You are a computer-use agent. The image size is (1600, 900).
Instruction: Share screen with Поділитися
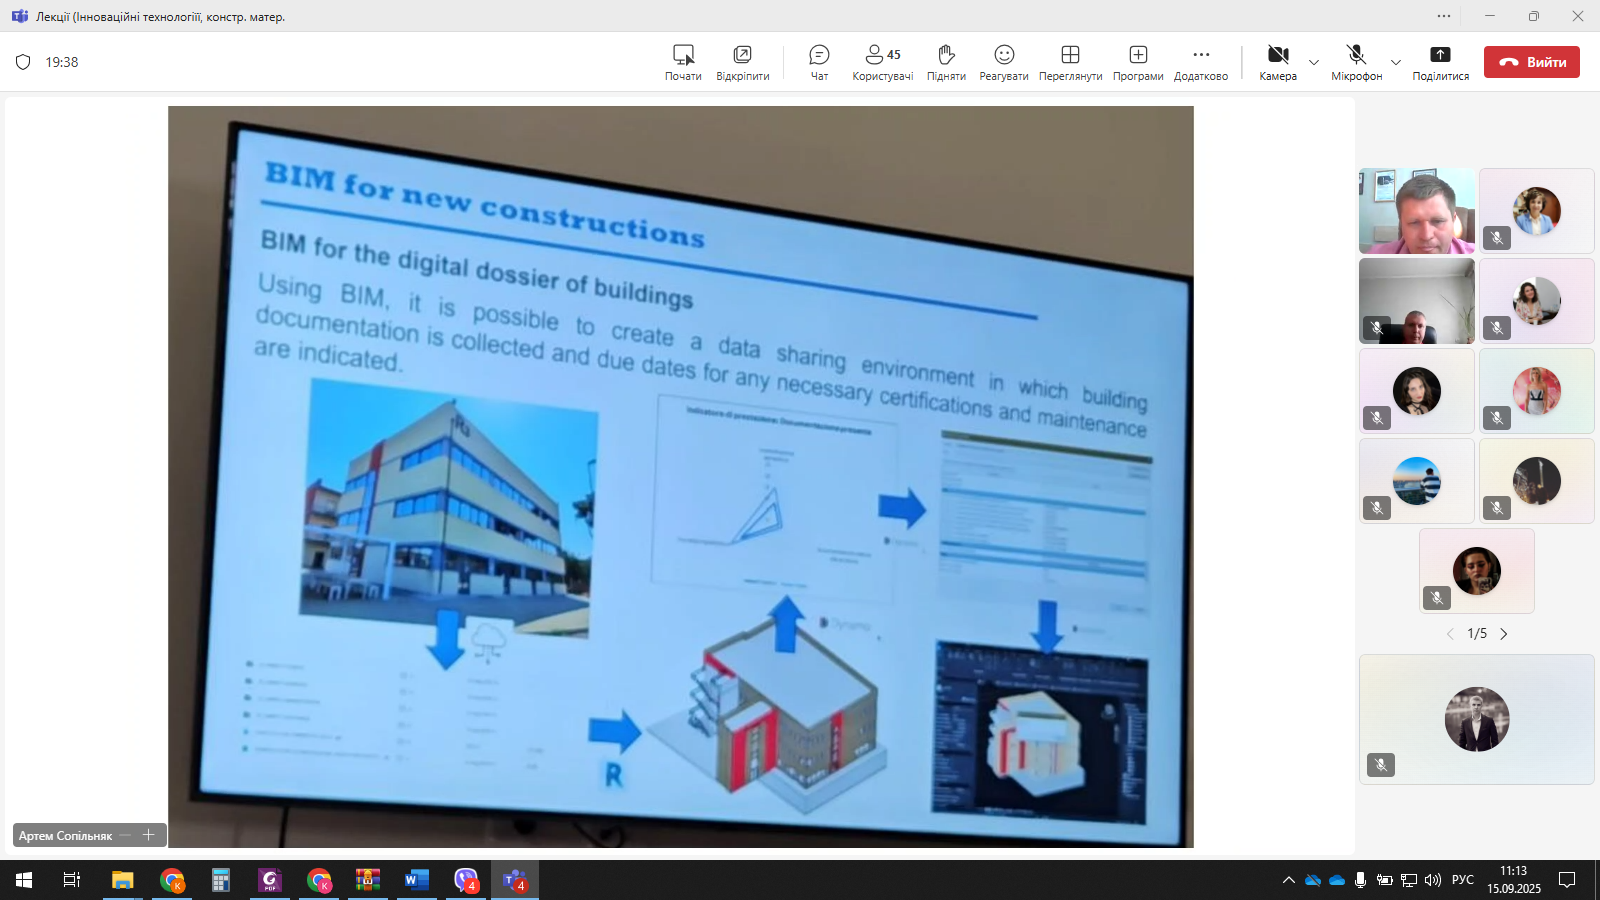(x=1440, y=62)
